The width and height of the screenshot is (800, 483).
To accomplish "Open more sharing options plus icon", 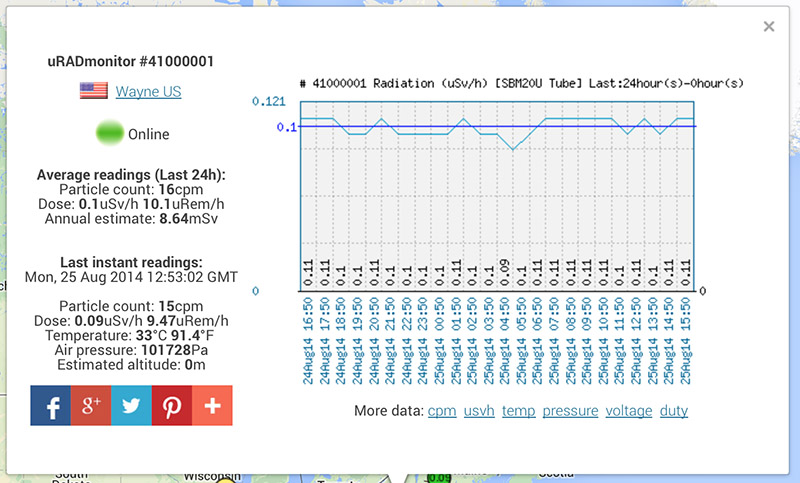I will (x=212, y=406).
